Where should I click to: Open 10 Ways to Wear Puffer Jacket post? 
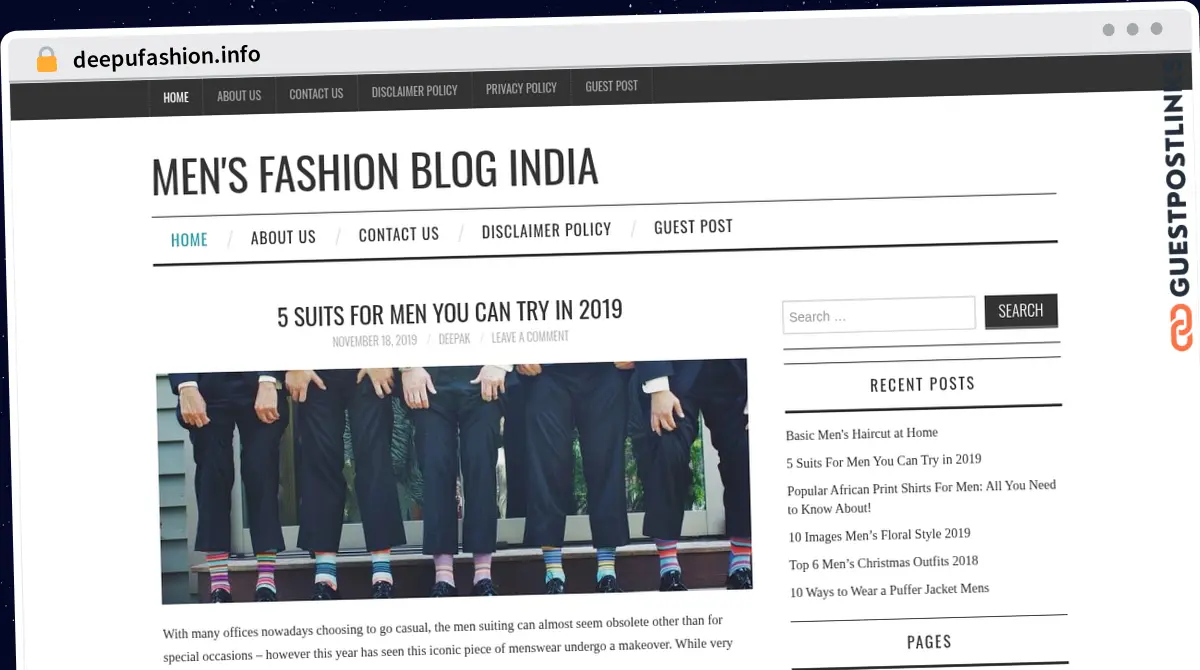pyautogui.click(x=889, y=590)
